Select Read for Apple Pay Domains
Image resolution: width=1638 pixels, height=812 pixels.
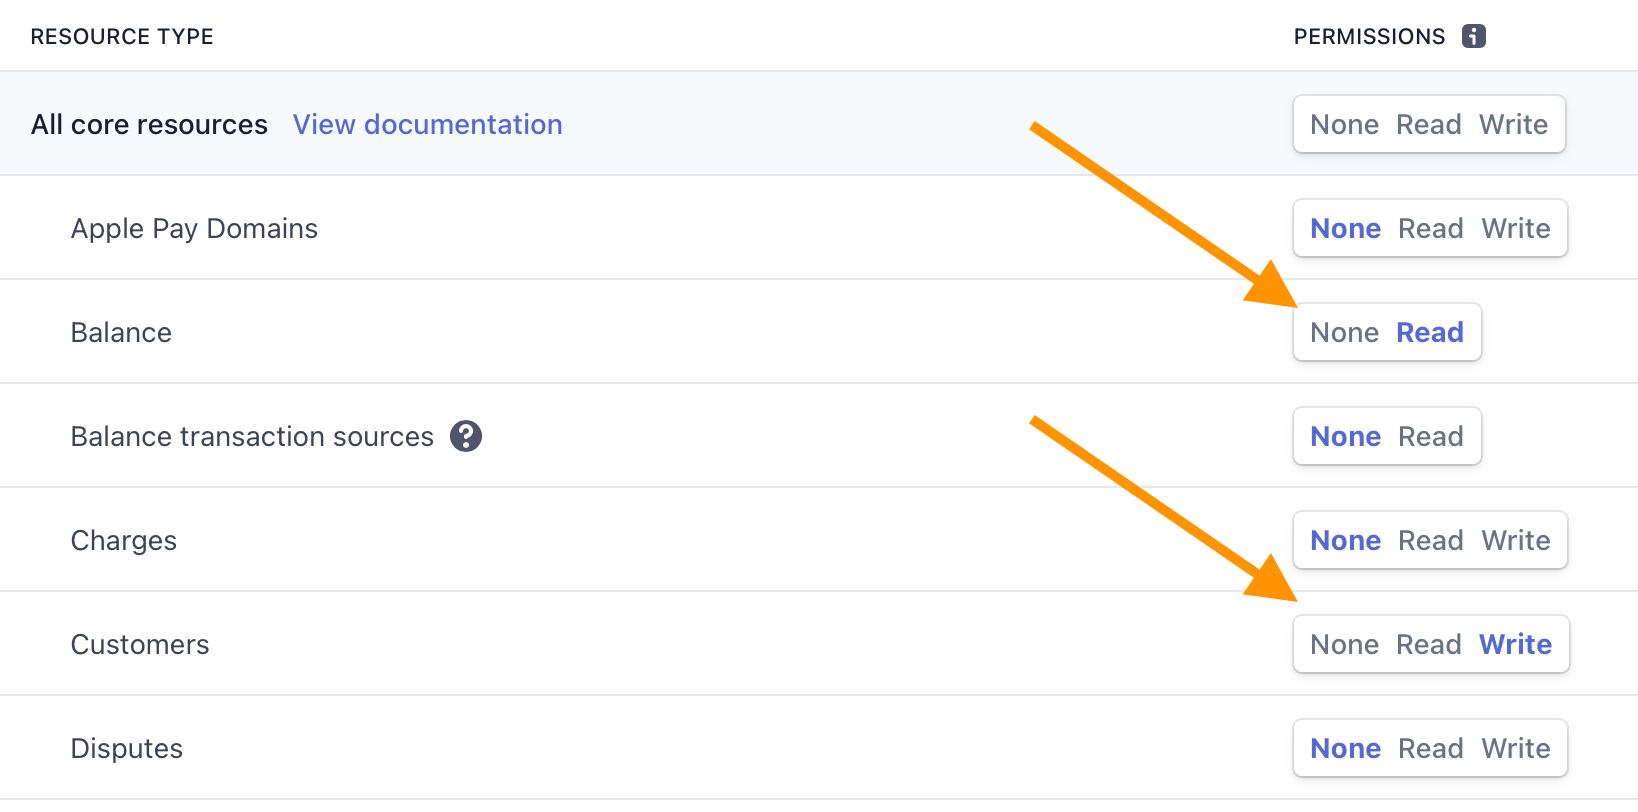(1430, 229)
